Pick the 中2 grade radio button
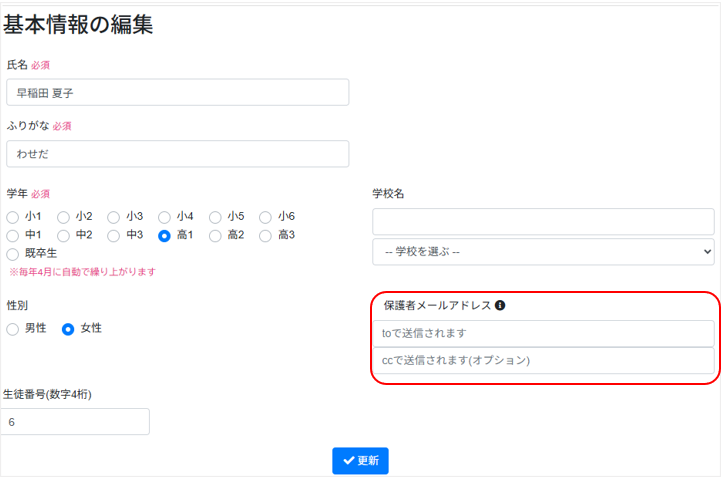This screenshot has width=724, height=482. point(63,236)
